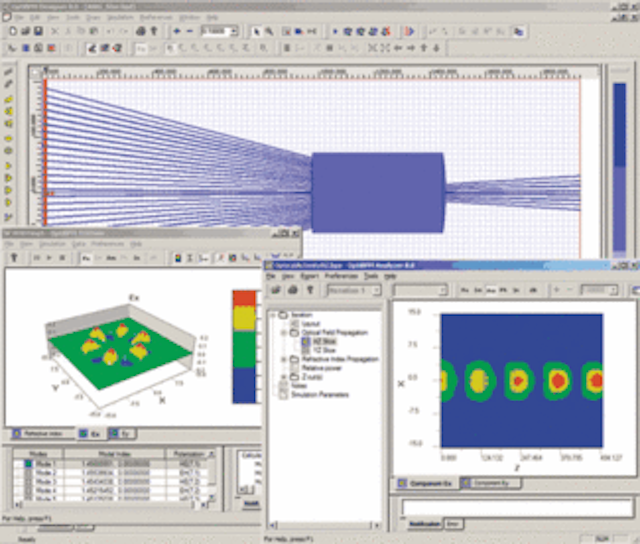Click the plus zoom icon in Analyzer toolbar
Image resolution: width=640 pixels, height=544 pixels.
click(556, 290)
